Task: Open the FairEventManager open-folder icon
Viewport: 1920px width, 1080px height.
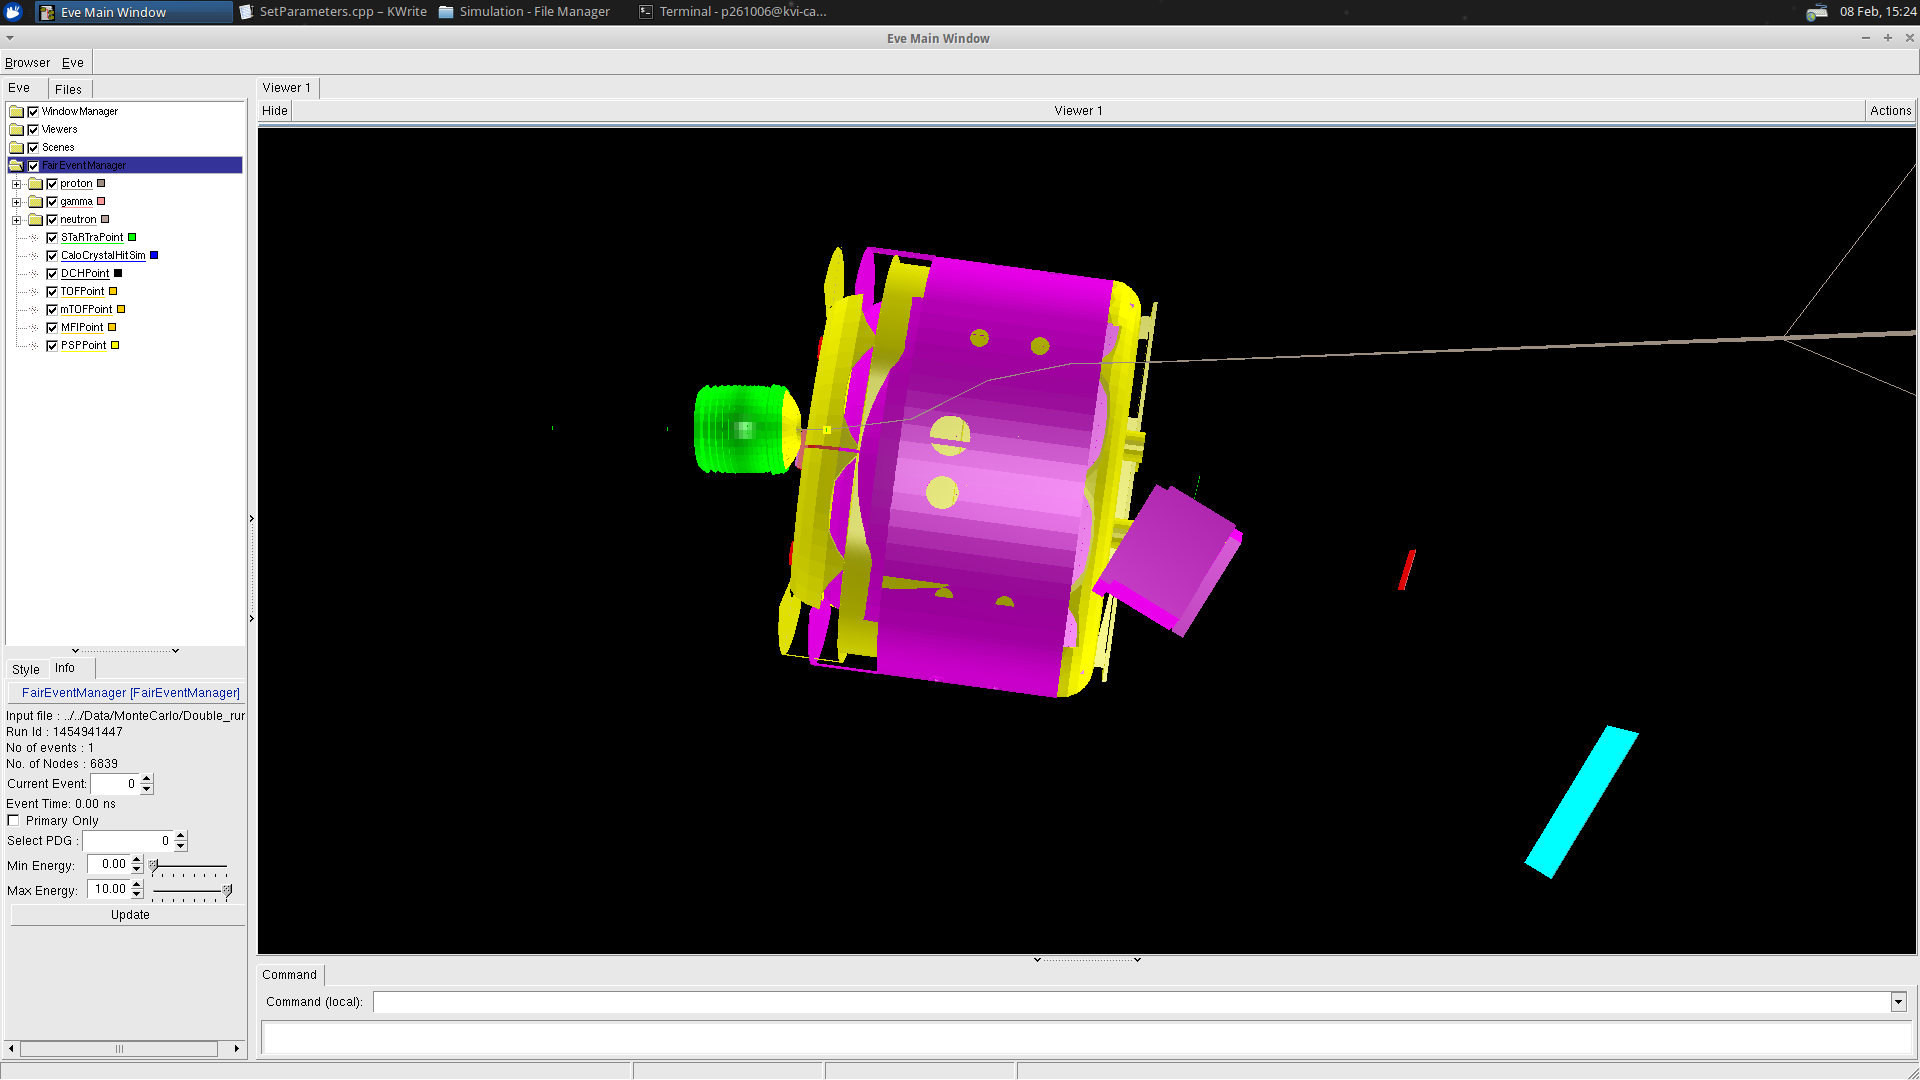Action: pos(16,166)
